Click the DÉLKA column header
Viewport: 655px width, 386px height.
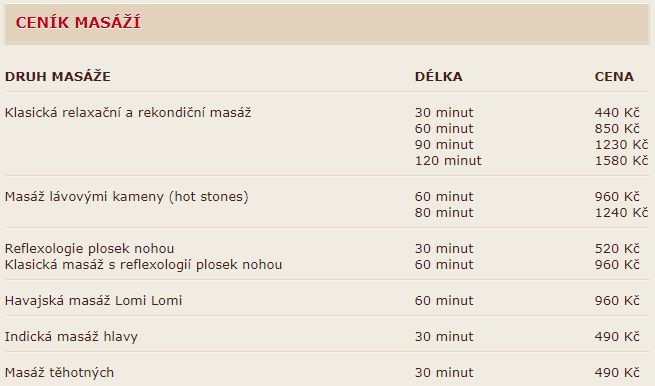point(439,76)
